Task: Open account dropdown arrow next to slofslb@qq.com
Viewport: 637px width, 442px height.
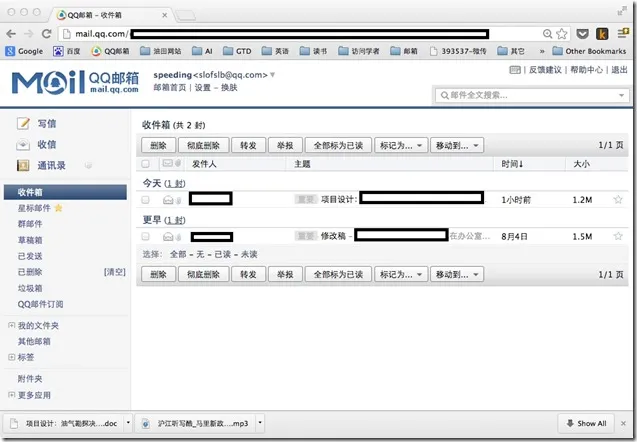Action: click(273, 75)
